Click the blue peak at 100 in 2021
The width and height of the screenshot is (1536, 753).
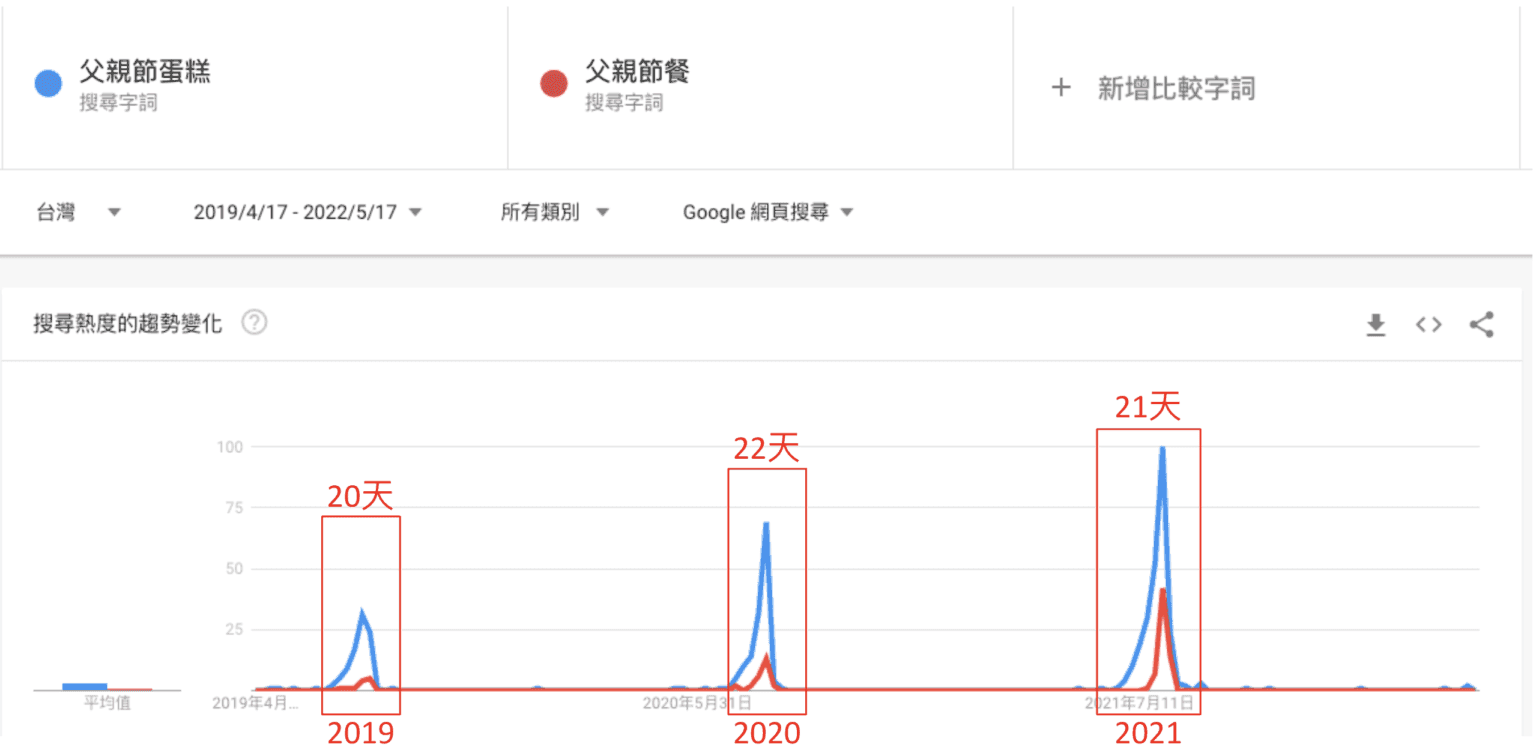click(x=1162, y=449)
